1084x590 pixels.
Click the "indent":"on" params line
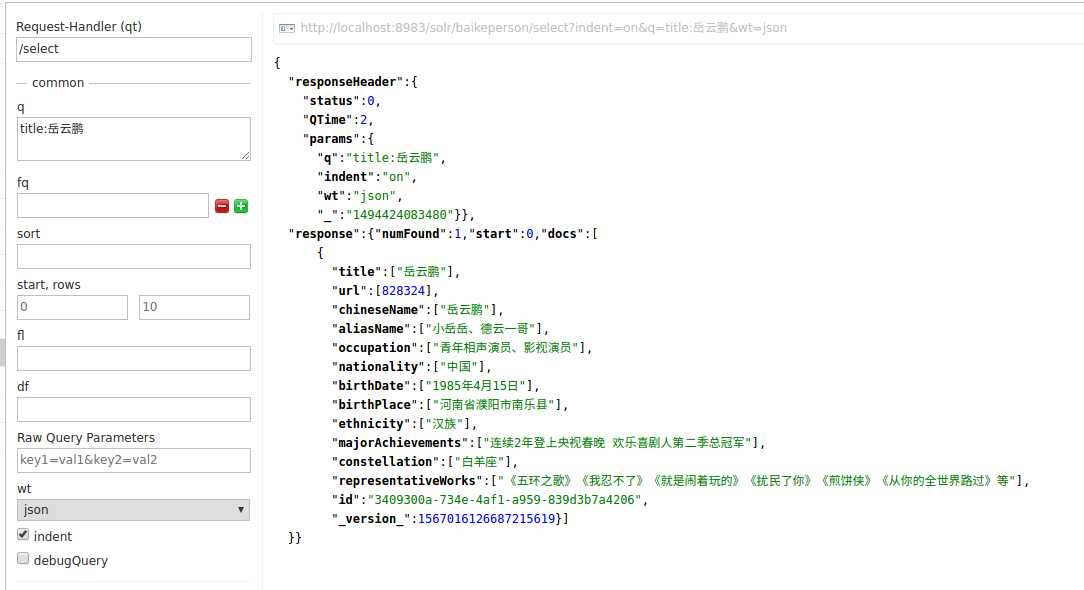pos(367,177)
